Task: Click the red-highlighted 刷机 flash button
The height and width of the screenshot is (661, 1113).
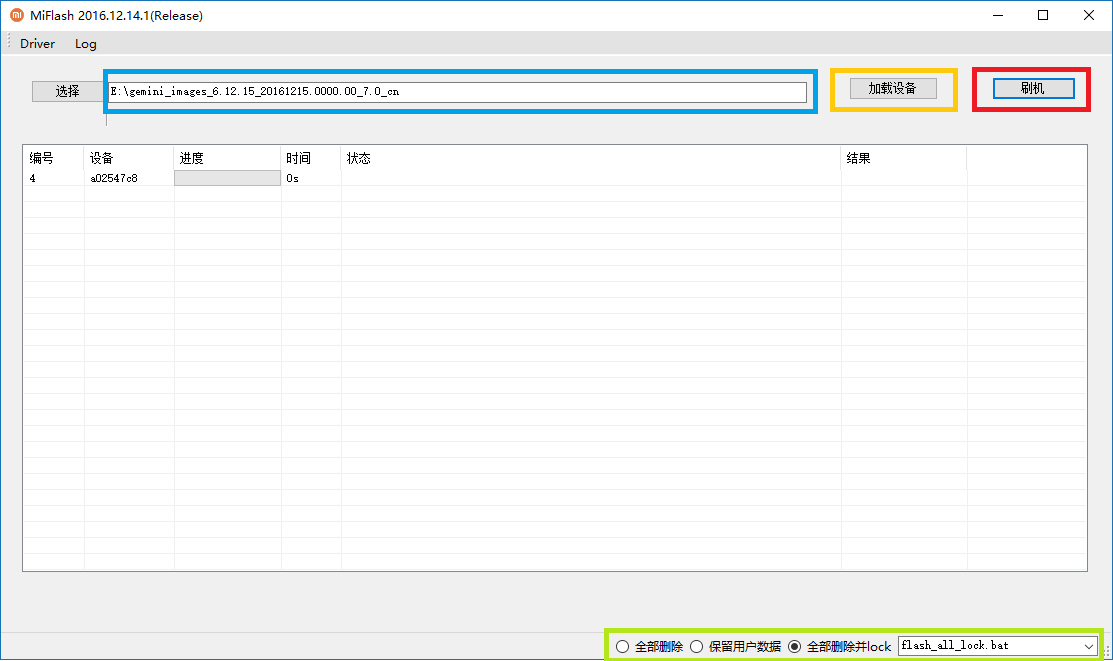Action: (1031, 88)
